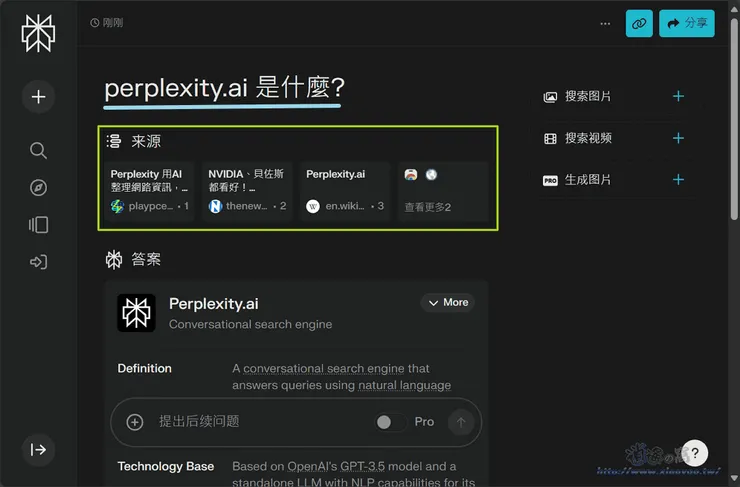Click the 搜索视频 film icon
Viewport: 740px width, 487px height.
[x=550, y=138]
